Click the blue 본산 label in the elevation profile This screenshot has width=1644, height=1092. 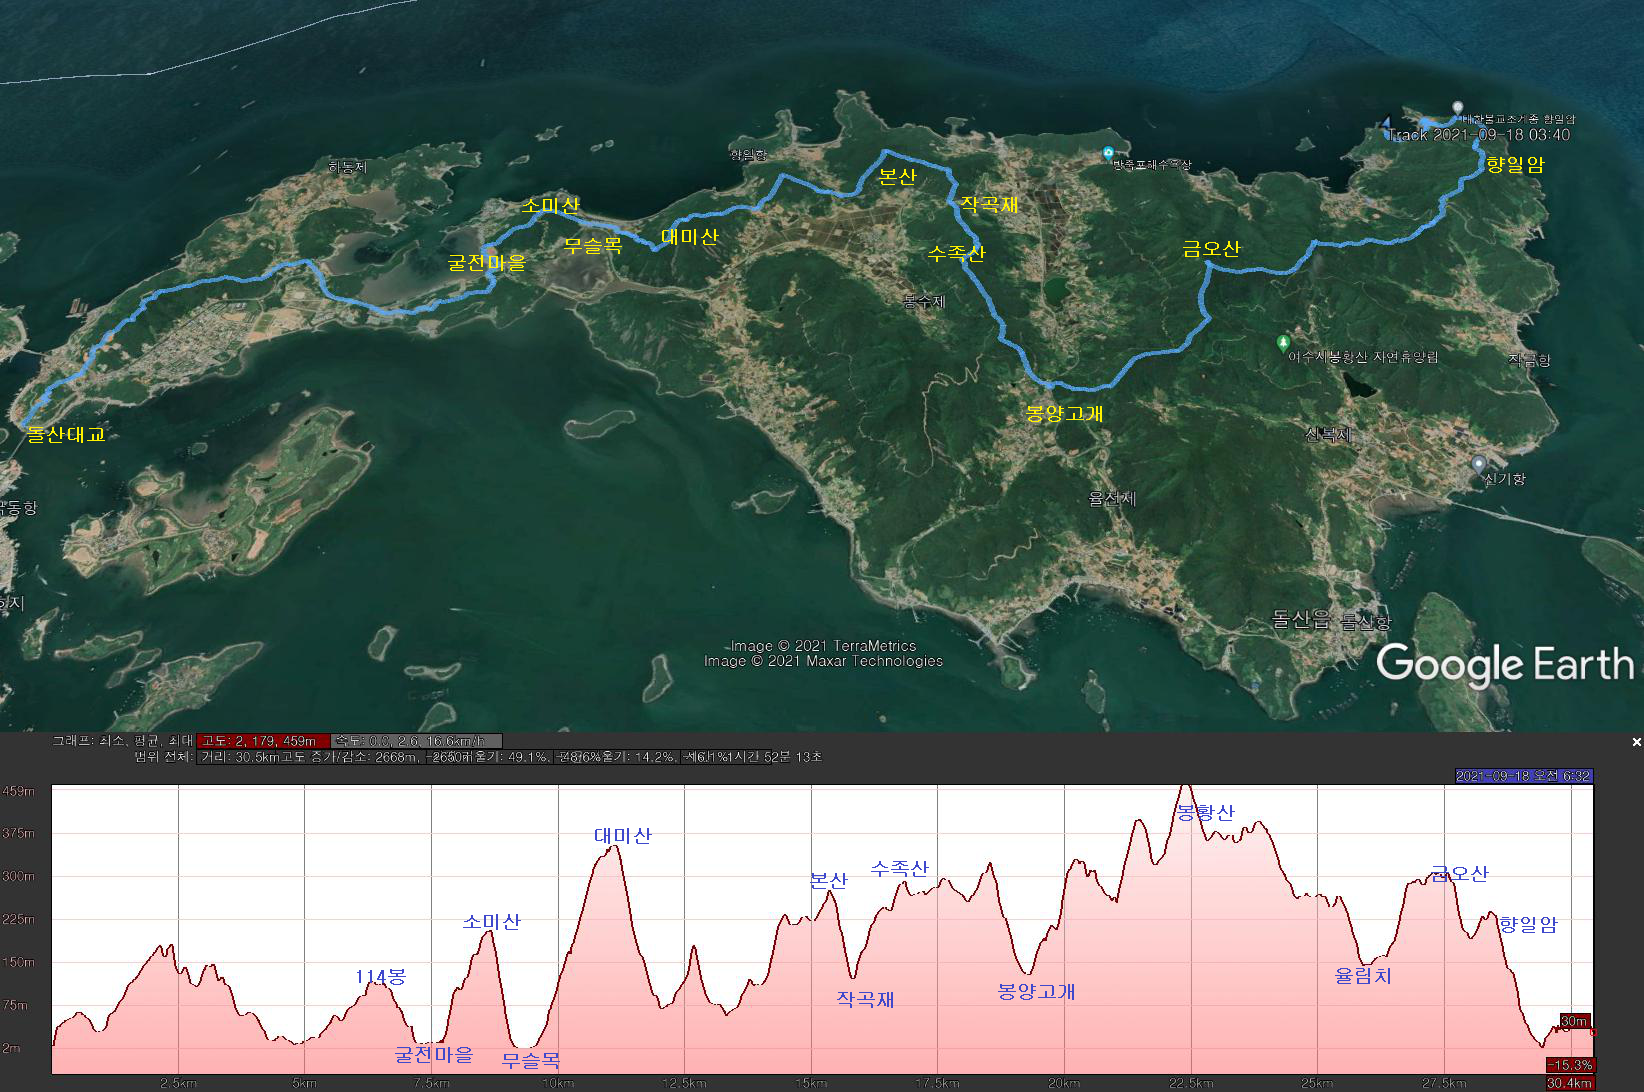828,880
